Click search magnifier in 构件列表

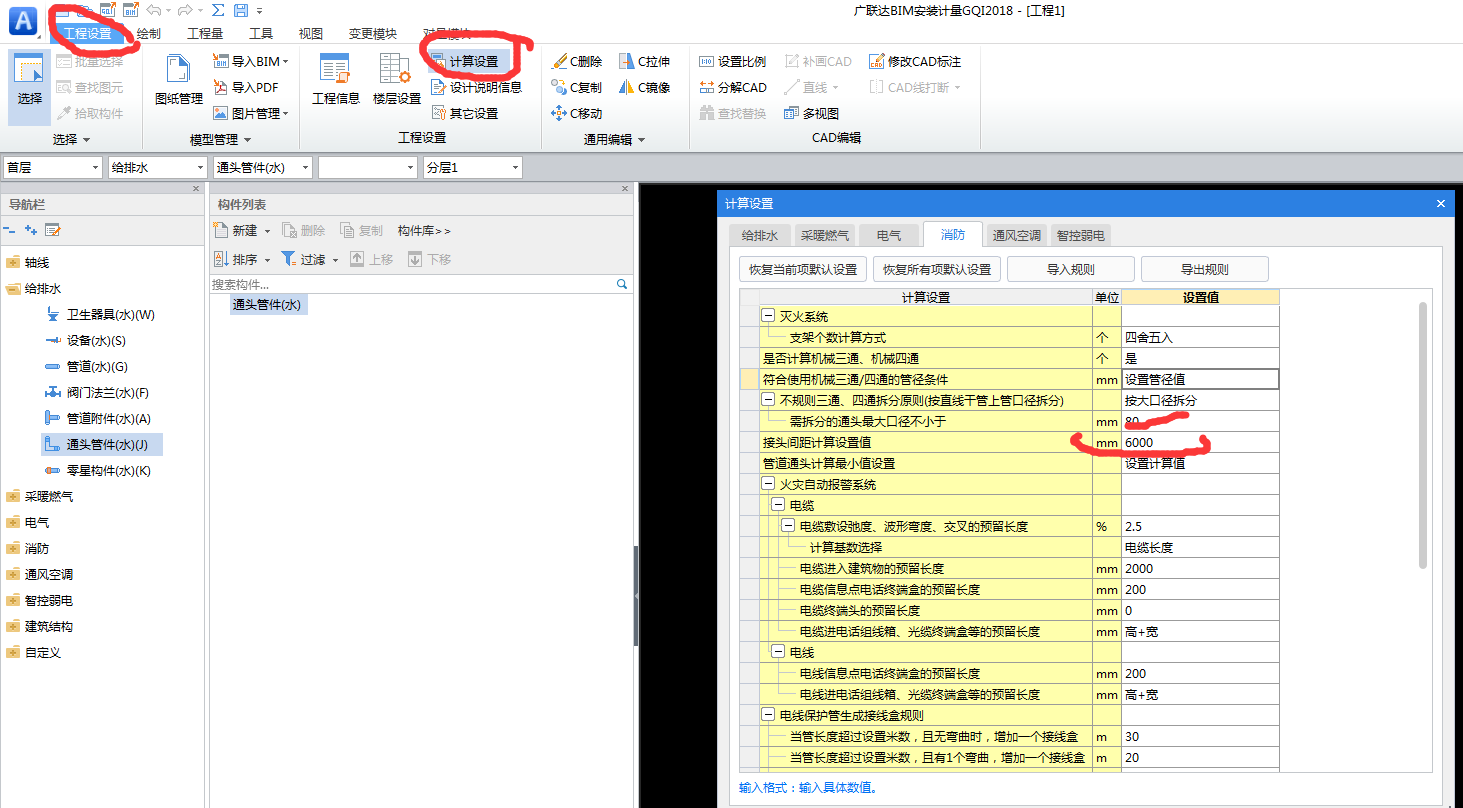point(622,285)
